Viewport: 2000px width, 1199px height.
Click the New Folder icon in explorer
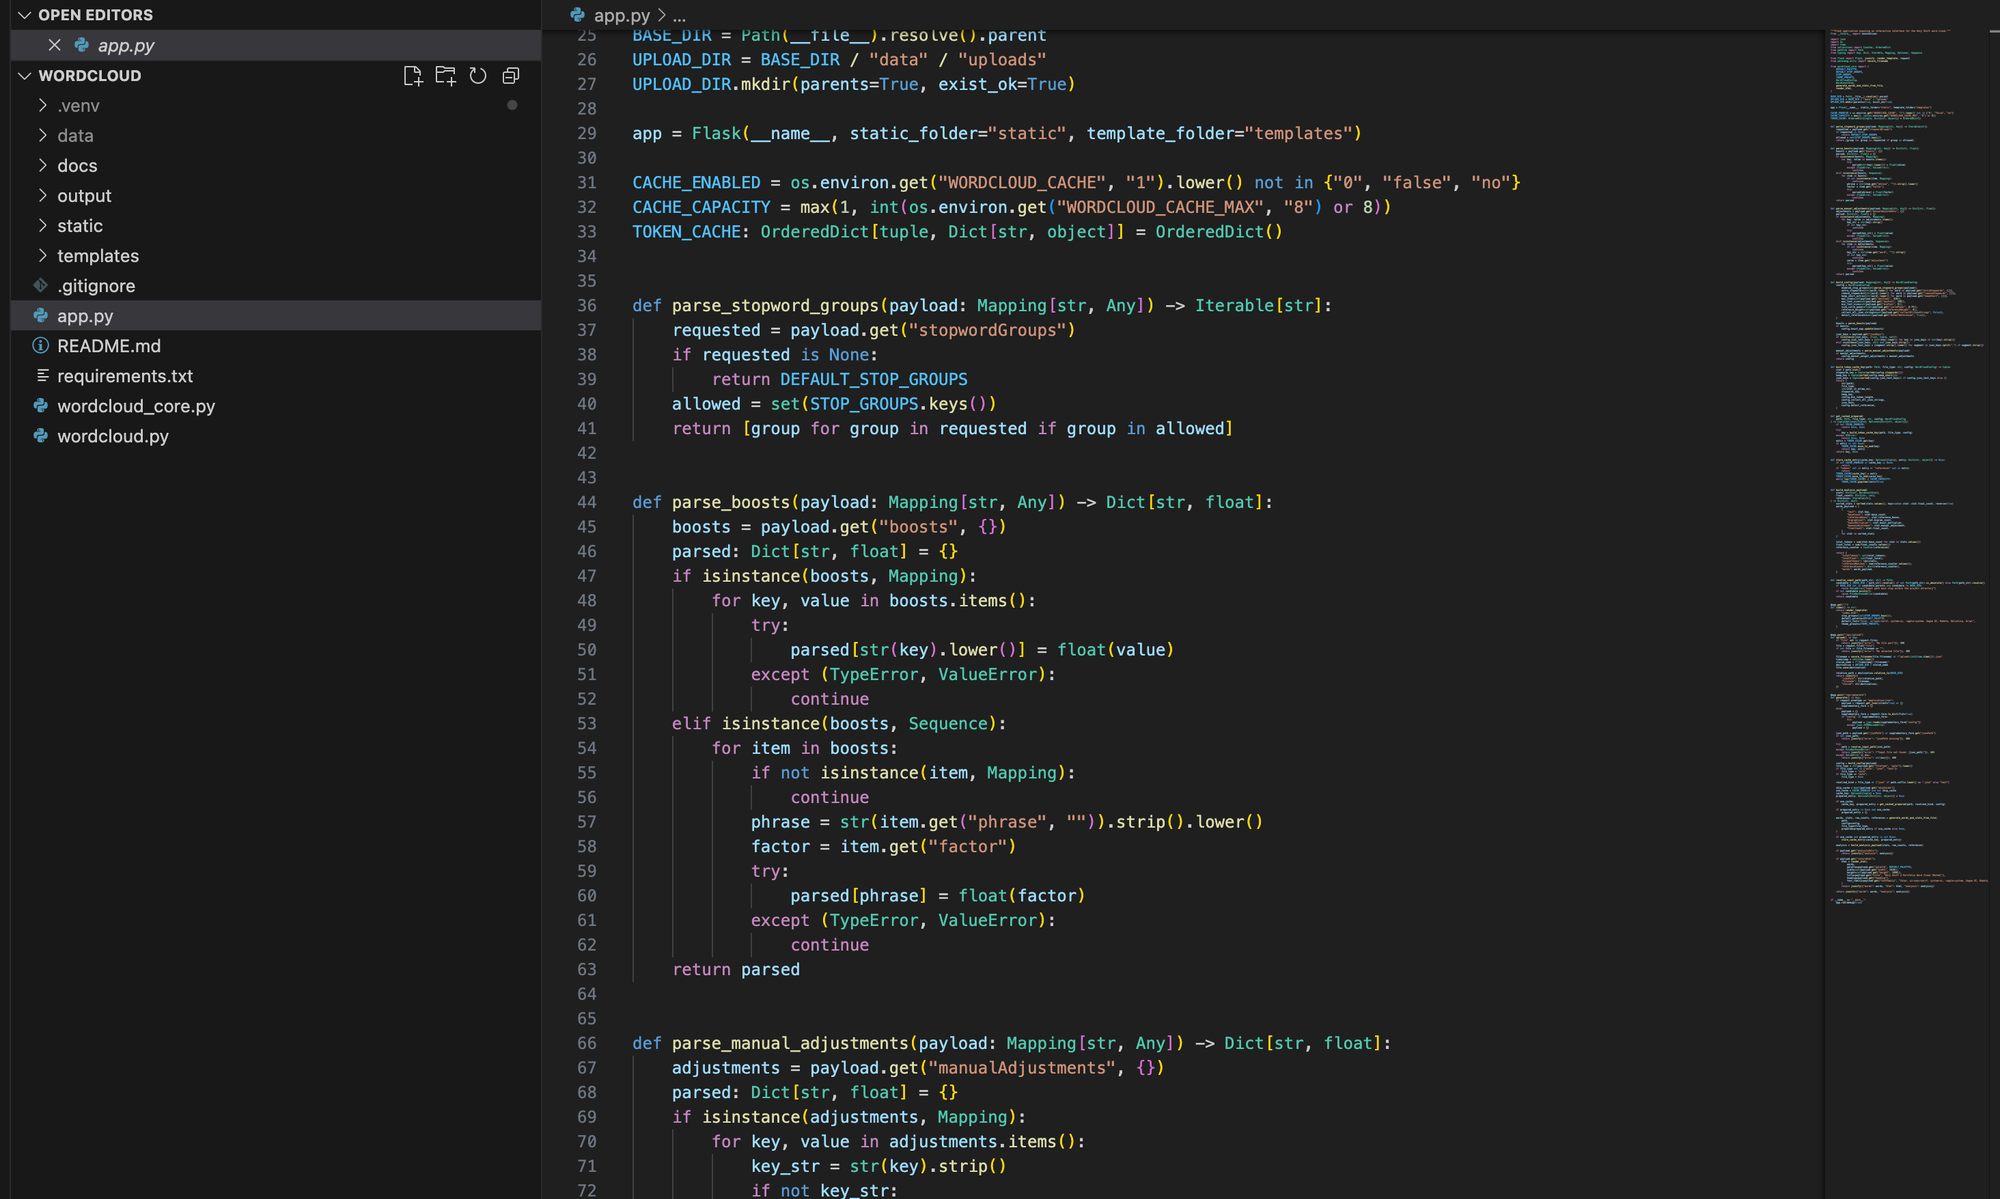(x=445, y=76)
